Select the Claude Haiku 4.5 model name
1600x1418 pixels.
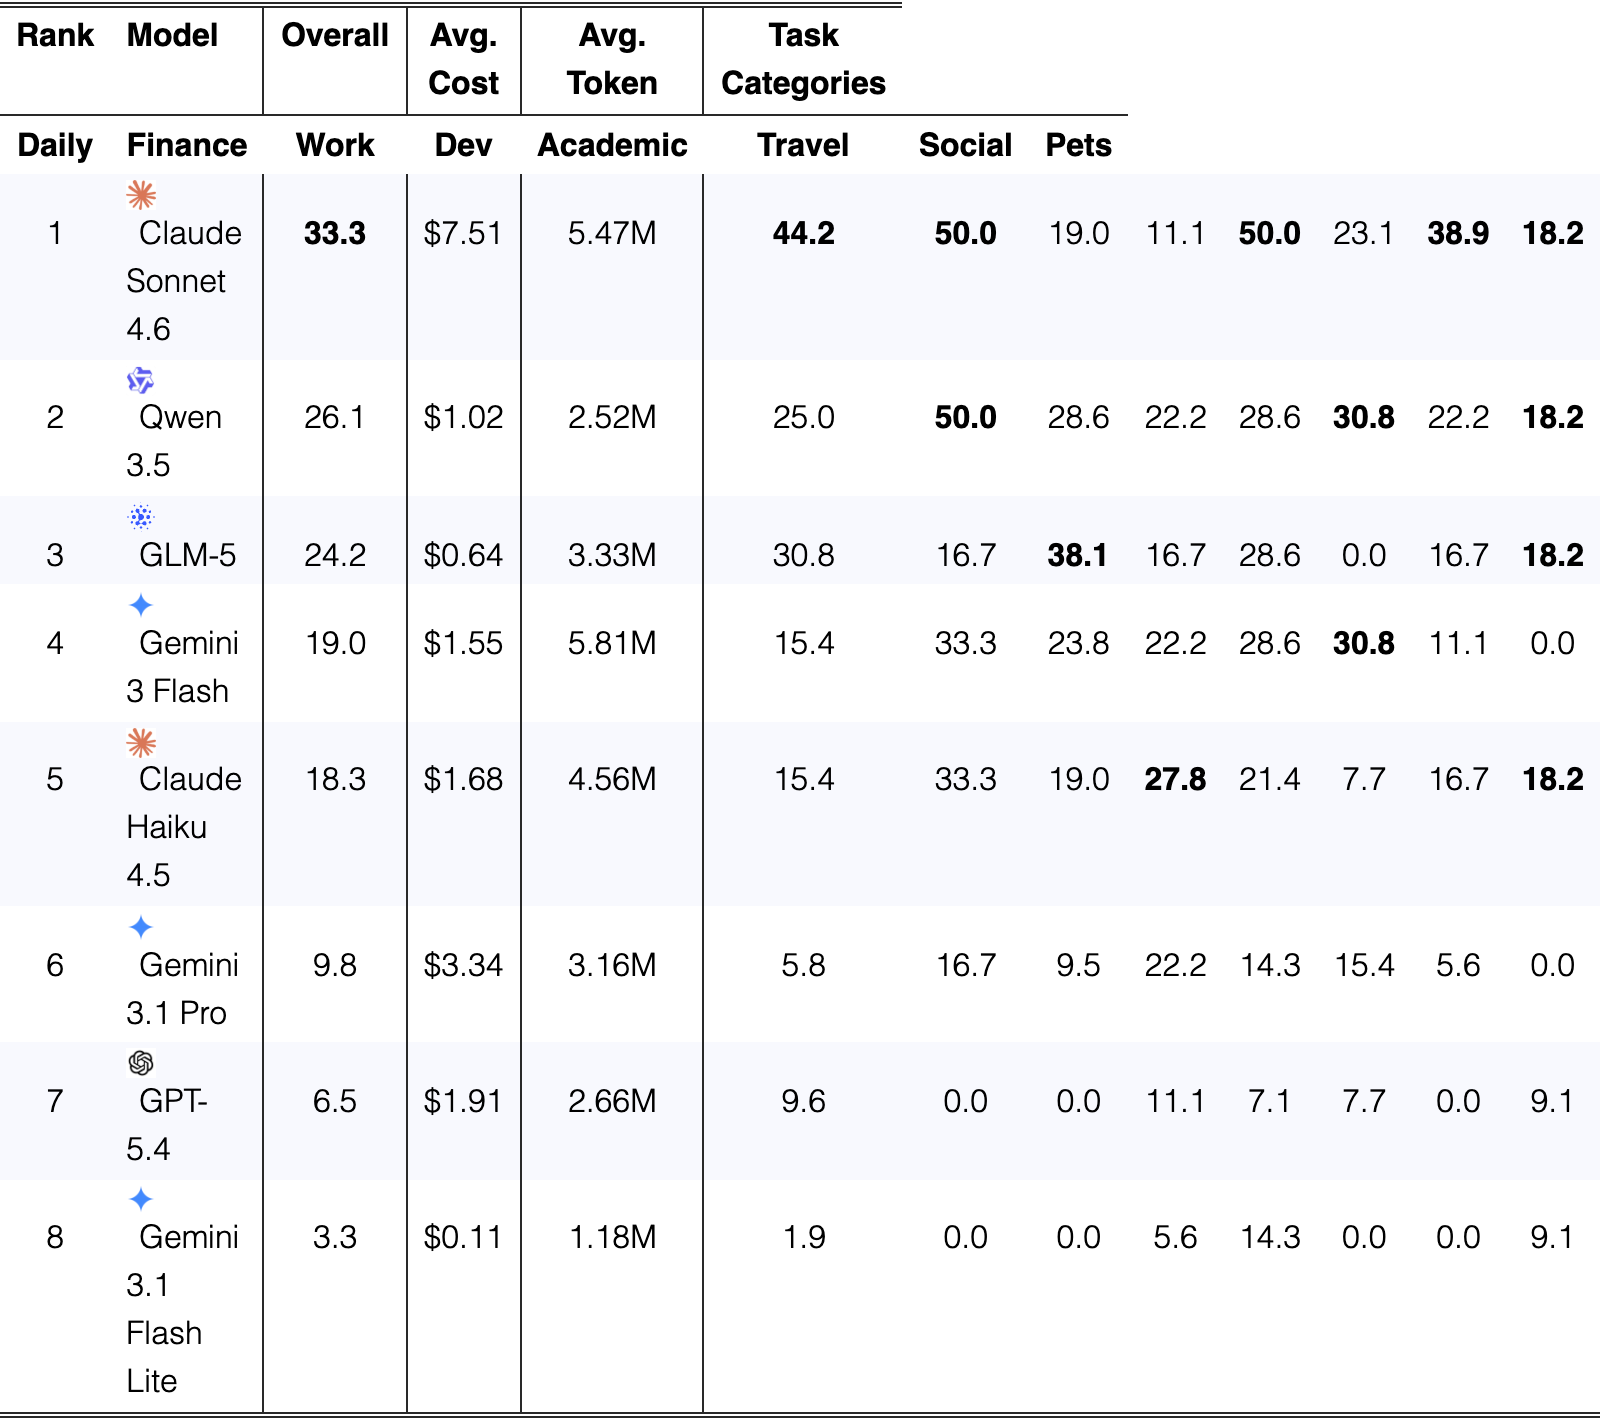click(184, 827)
